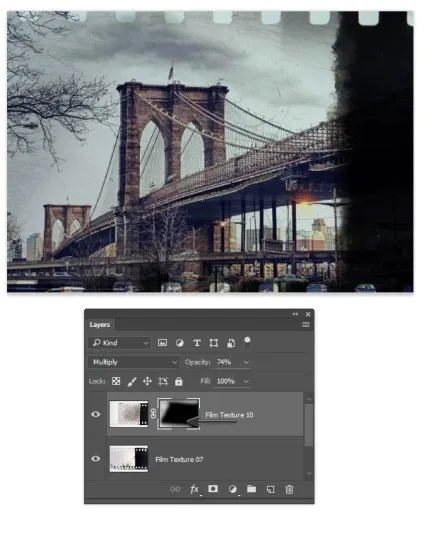
Task: Hide the Film Texture 10 layer
Action: point(95,414)
